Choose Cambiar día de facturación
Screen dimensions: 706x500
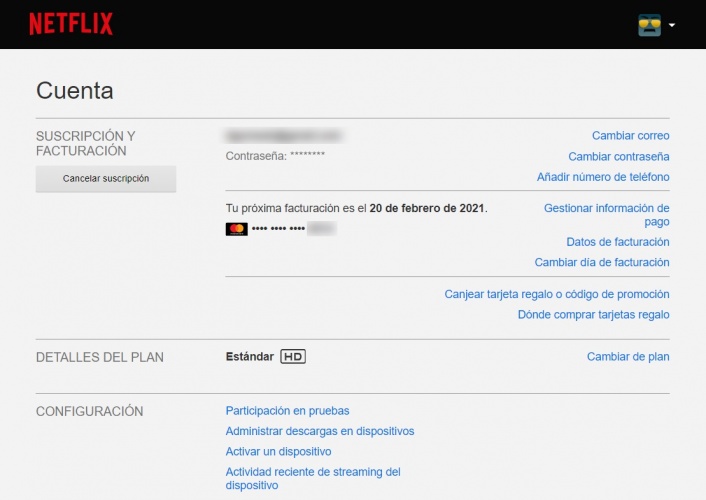click(602, 262)
